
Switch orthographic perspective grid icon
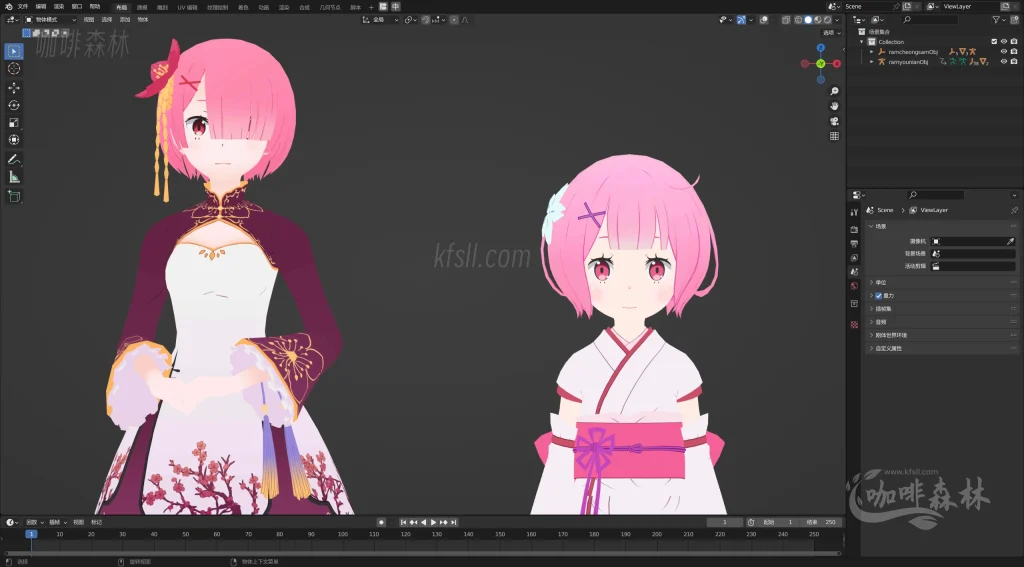(x=834, y=136)
